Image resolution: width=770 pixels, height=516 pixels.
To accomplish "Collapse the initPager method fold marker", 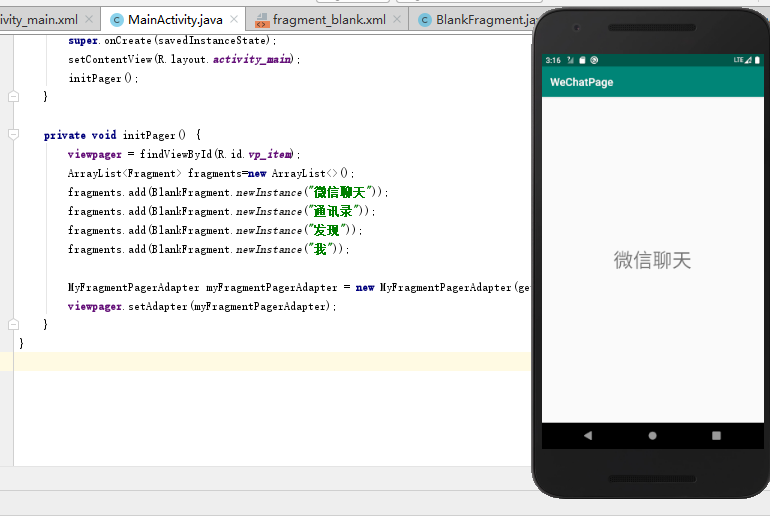I will click(x=14, y=134).
